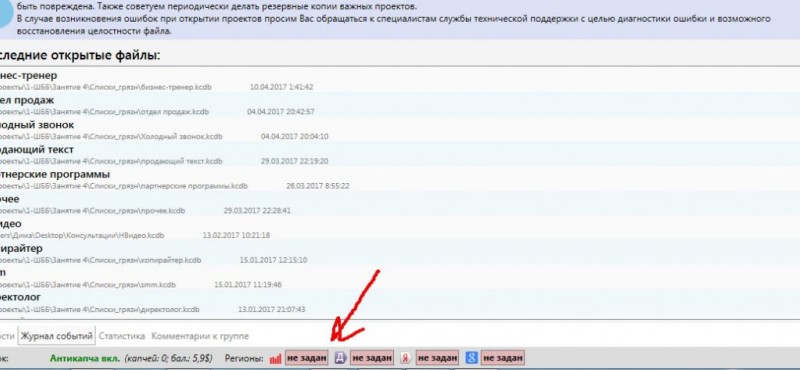Click the file path ending директолог.kcdb

pos(99,309)
